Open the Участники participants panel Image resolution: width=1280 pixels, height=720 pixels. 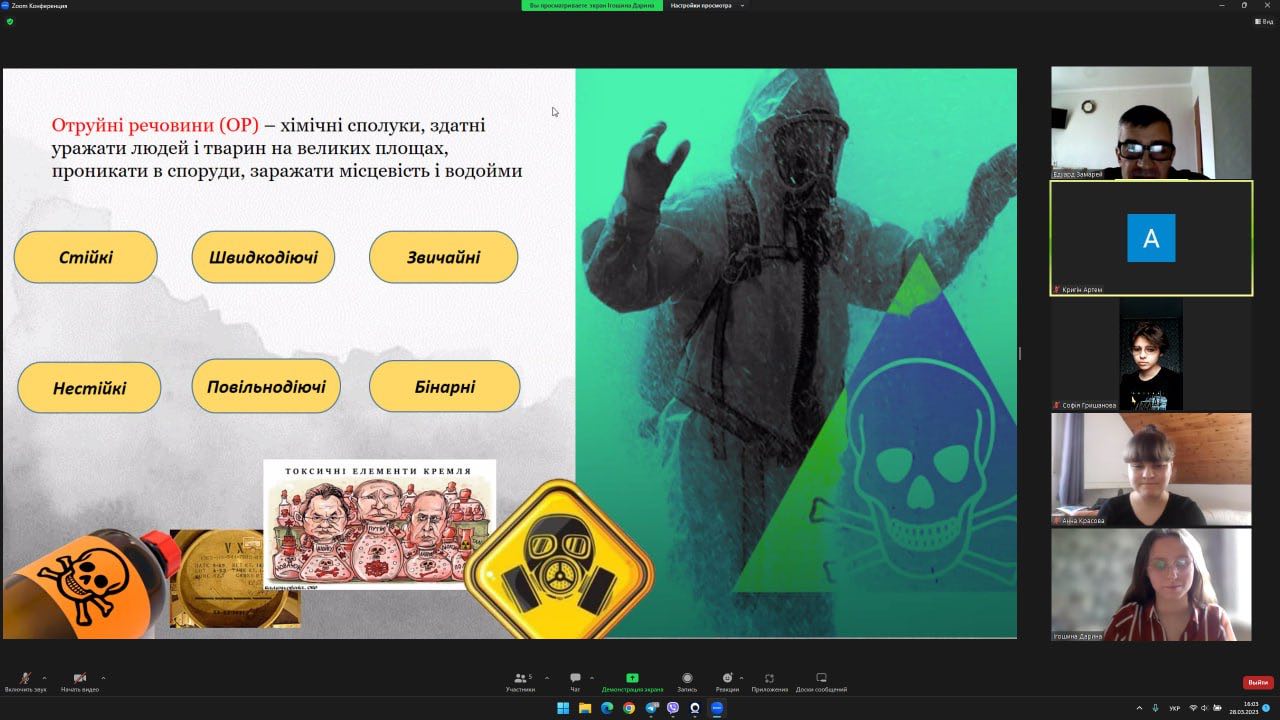tap(520, 679)
